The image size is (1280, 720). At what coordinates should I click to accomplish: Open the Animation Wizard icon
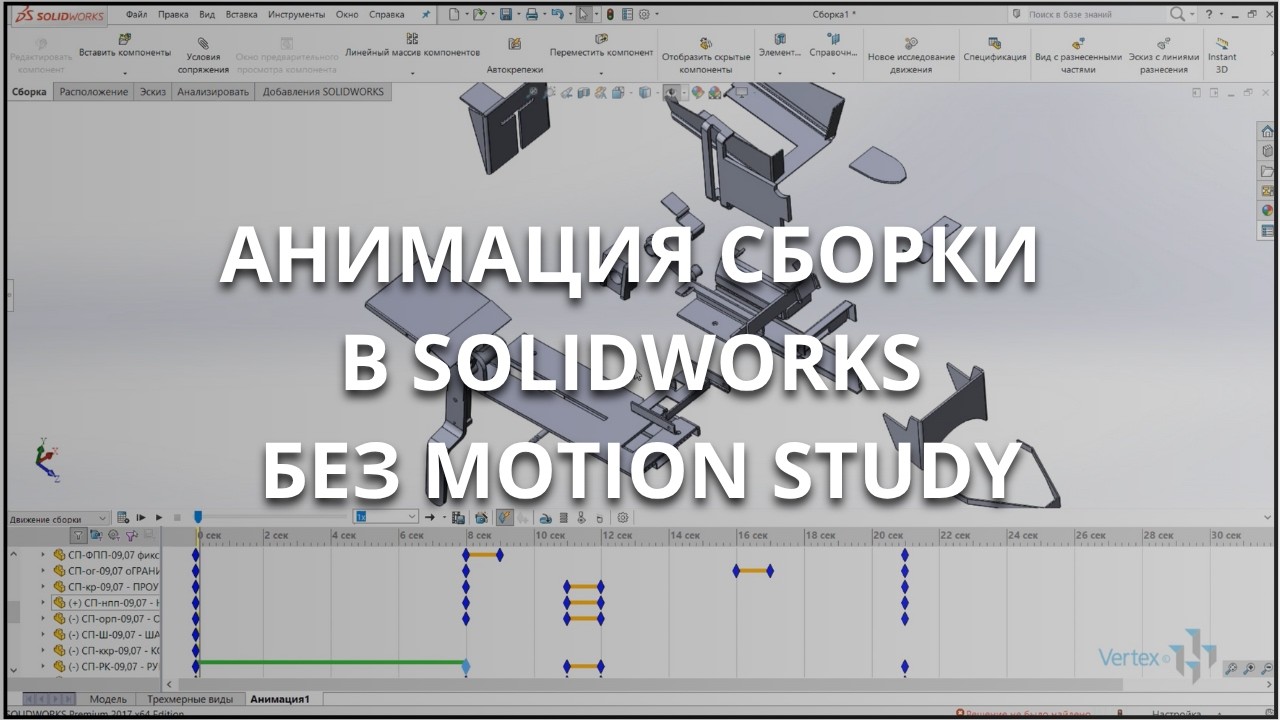(x=481, y=517)
